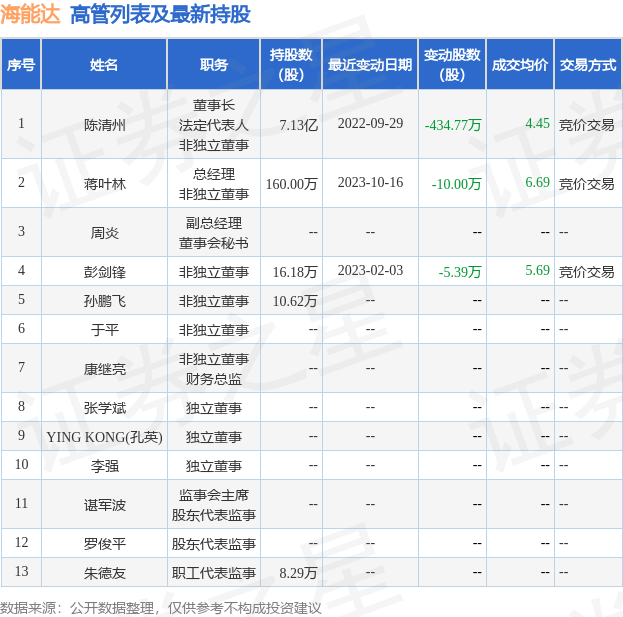Click the name 张学斌
The width and height of the screenshot is (623, 617).
(105, 408)
